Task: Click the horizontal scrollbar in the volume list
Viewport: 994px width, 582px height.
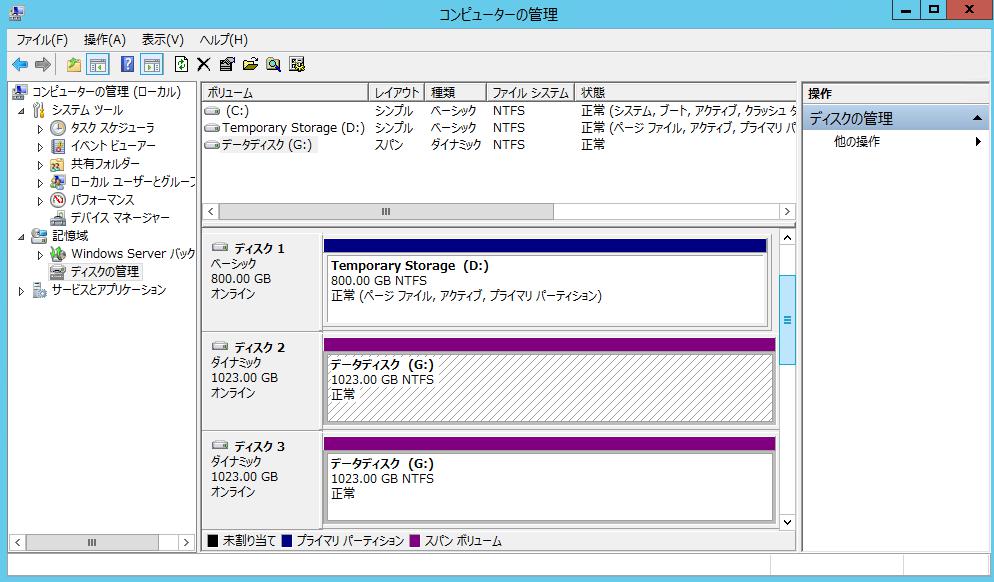Action: point(385,211)
